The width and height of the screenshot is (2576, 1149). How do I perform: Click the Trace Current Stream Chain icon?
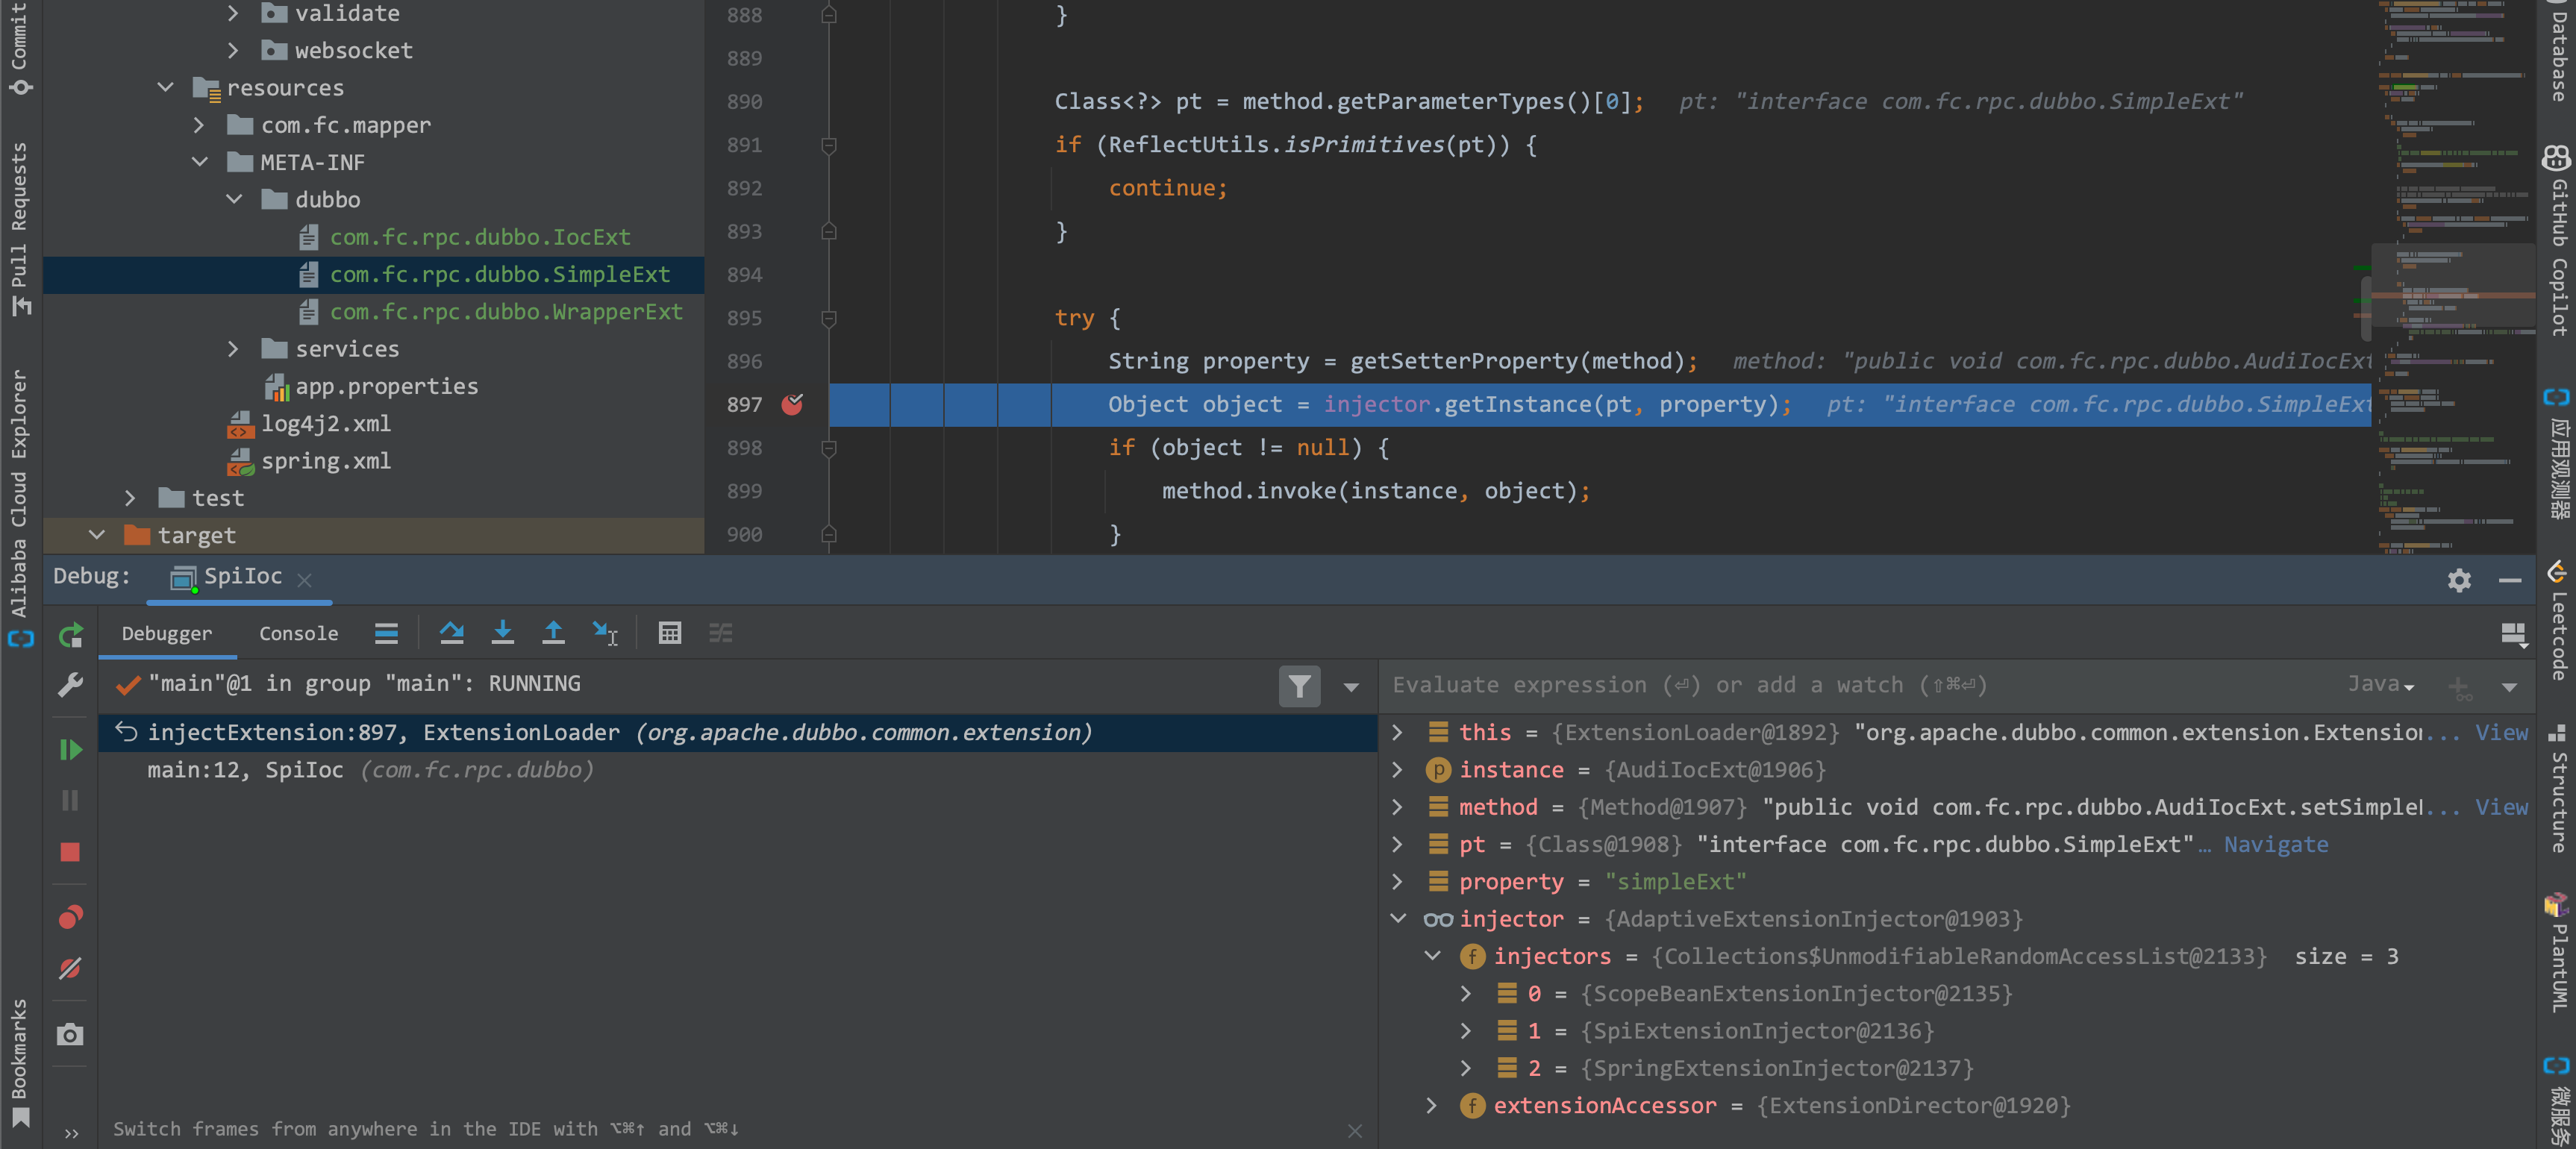click(x=720, y=633)
